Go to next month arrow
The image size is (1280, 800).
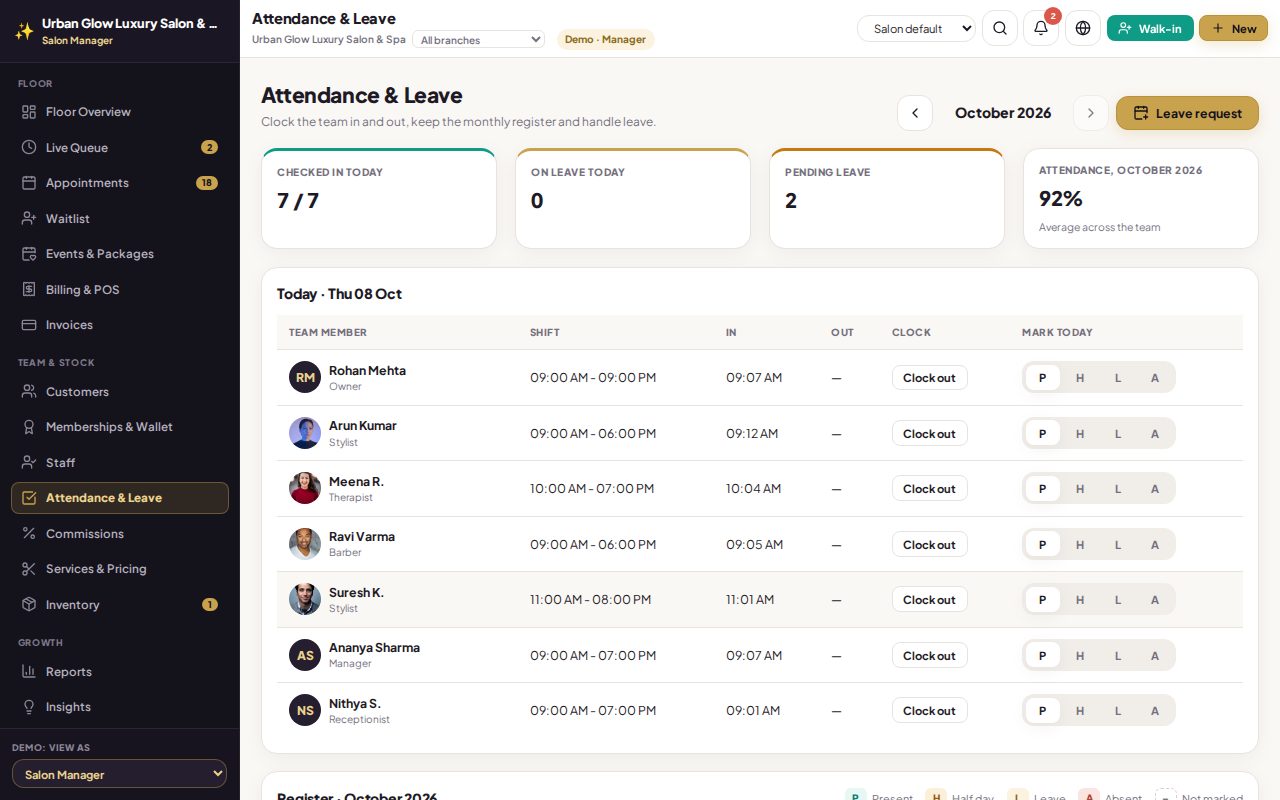point(1091,113)
